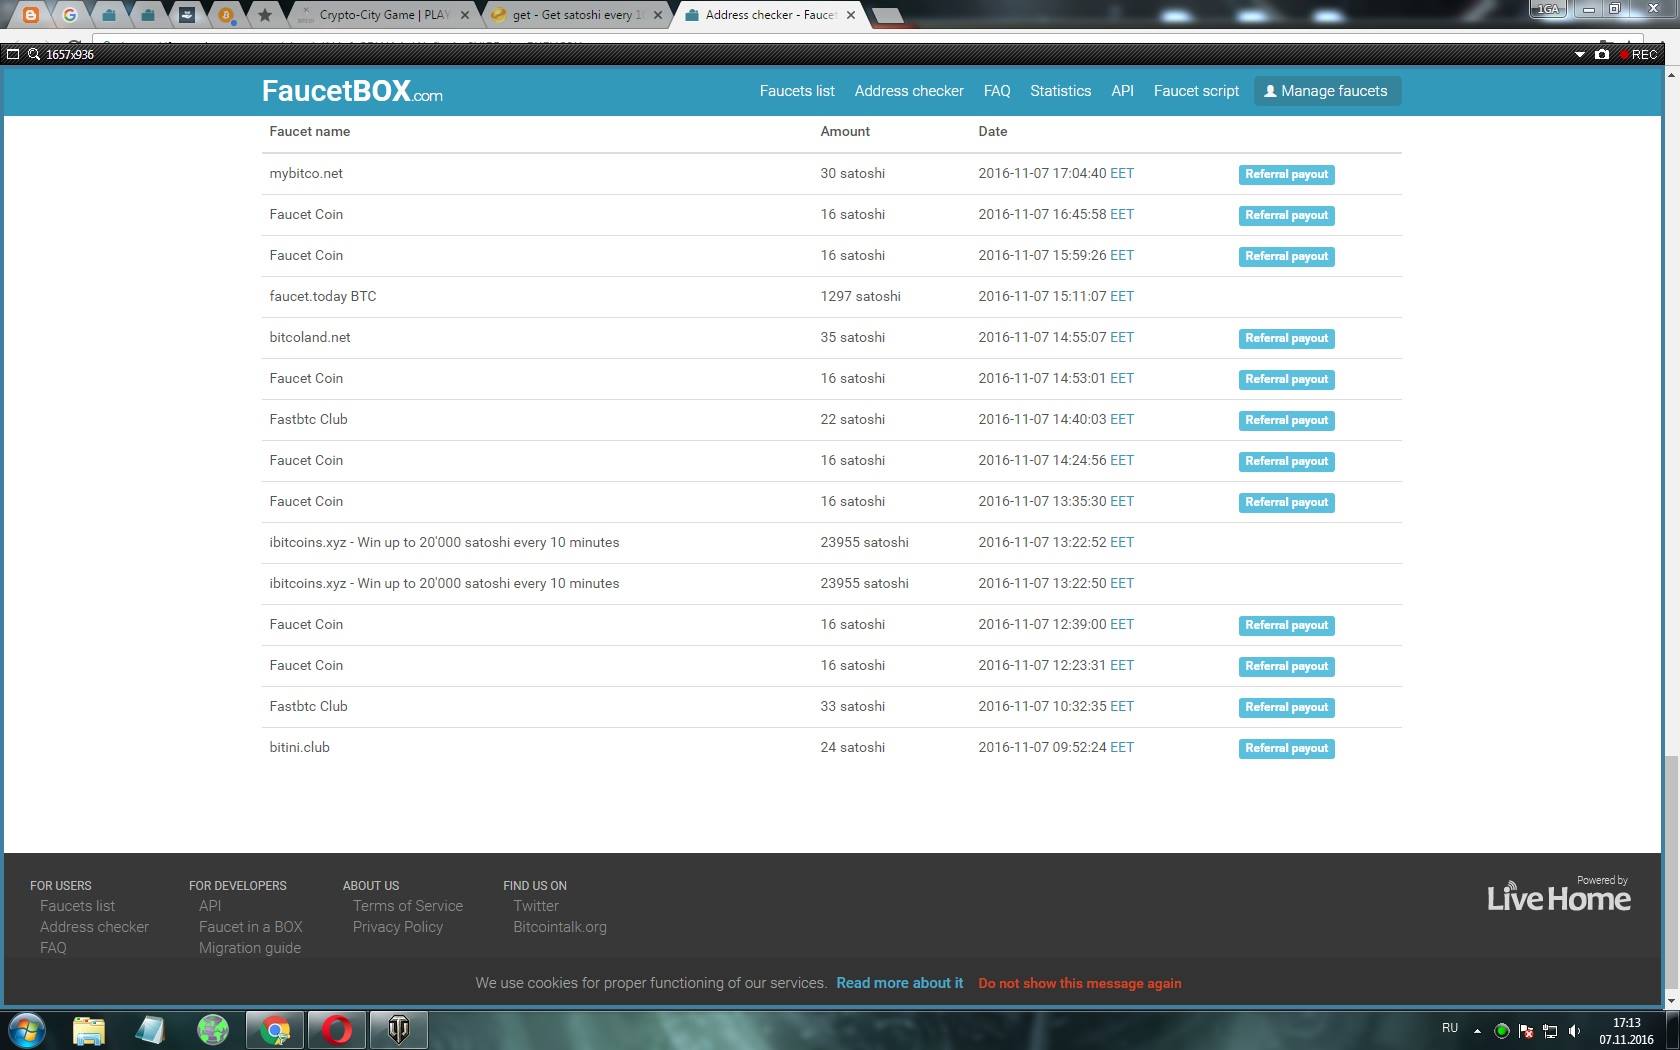Select the 'bitini.club' faucet name
Screen dimensions: 1680x1050
pos(299,747)
